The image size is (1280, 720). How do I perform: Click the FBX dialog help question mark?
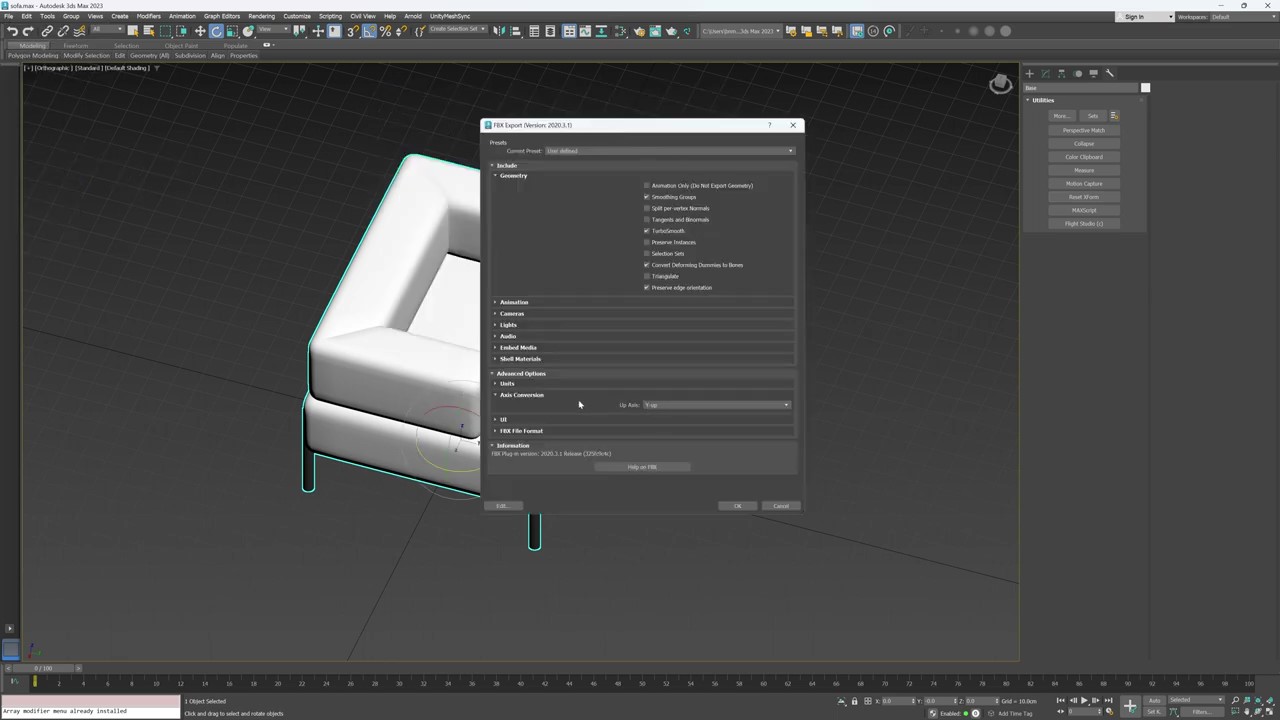769,125
